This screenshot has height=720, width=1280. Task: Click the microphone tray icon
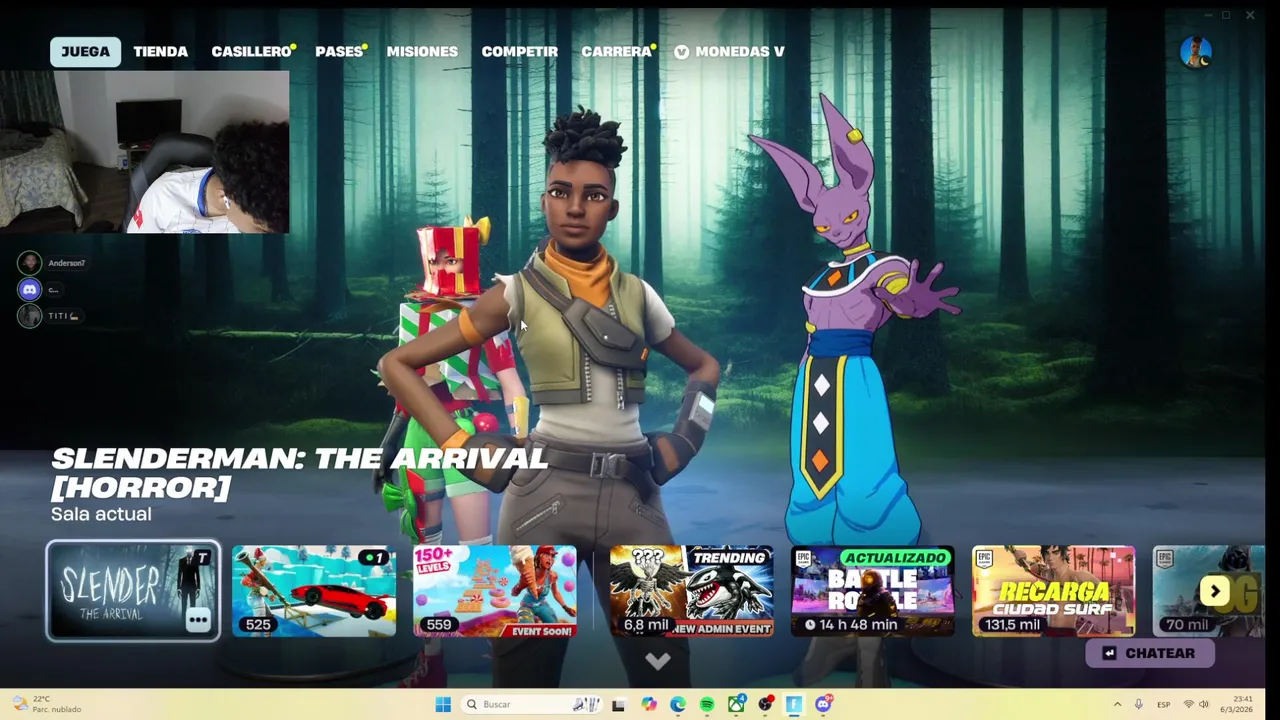1138,704
